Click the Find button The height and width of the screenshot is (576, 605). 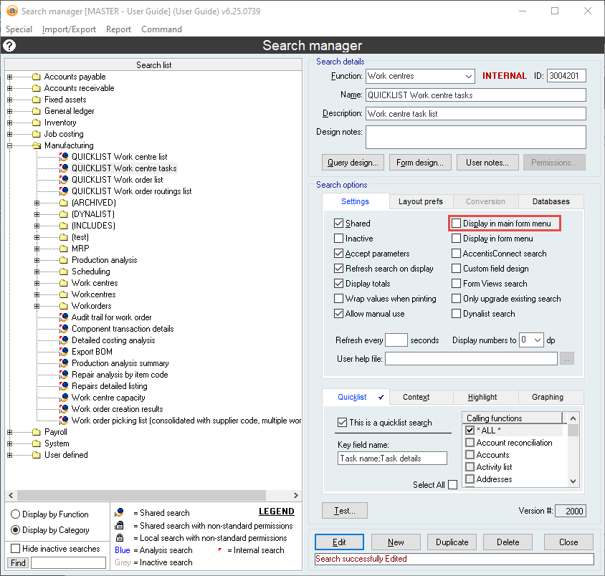[x=18, y=563]
